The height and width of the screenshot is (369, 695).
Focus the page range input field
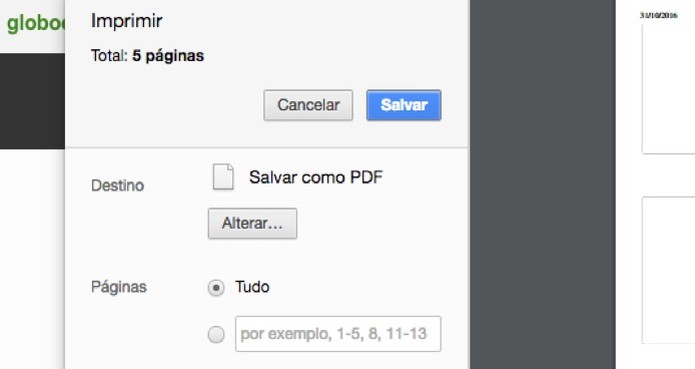pos(338,334)
